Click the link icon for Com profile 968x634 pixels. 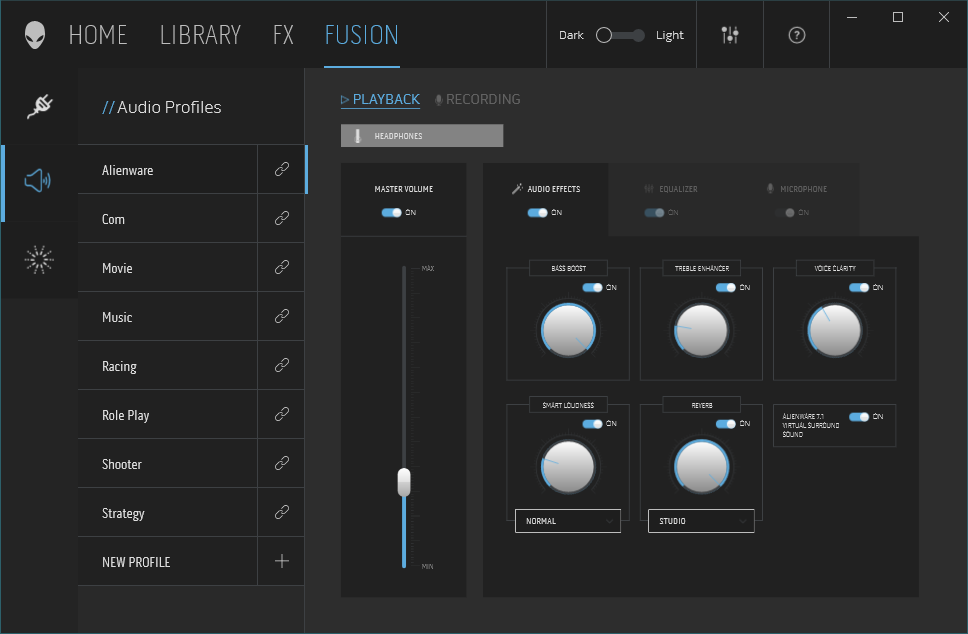tap(282, 218)
